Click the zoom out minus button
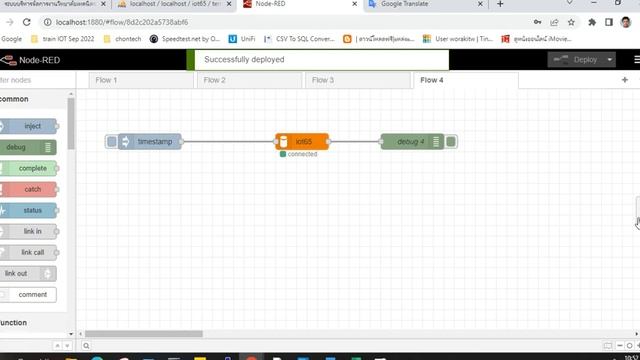Screen dimensions: 640x360 (x=620, y=346)
